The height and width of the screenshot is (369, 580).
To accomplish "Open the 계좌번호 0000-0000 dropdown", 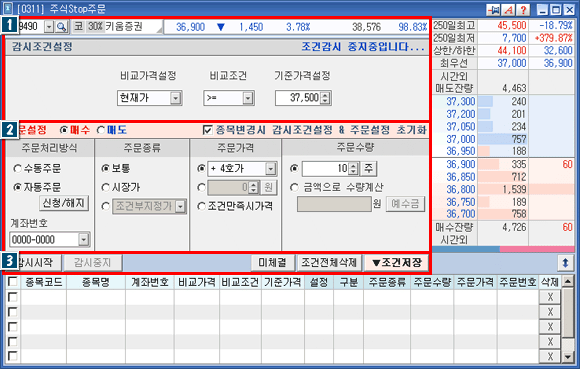I will 84,240.
